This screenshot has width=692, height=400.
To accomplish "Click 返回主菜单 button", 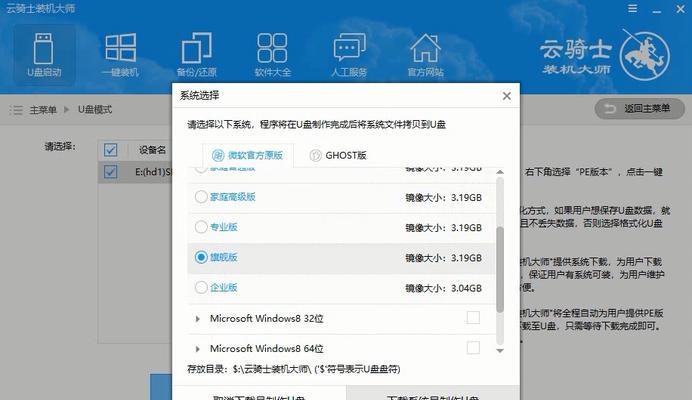I will point(639,109).
